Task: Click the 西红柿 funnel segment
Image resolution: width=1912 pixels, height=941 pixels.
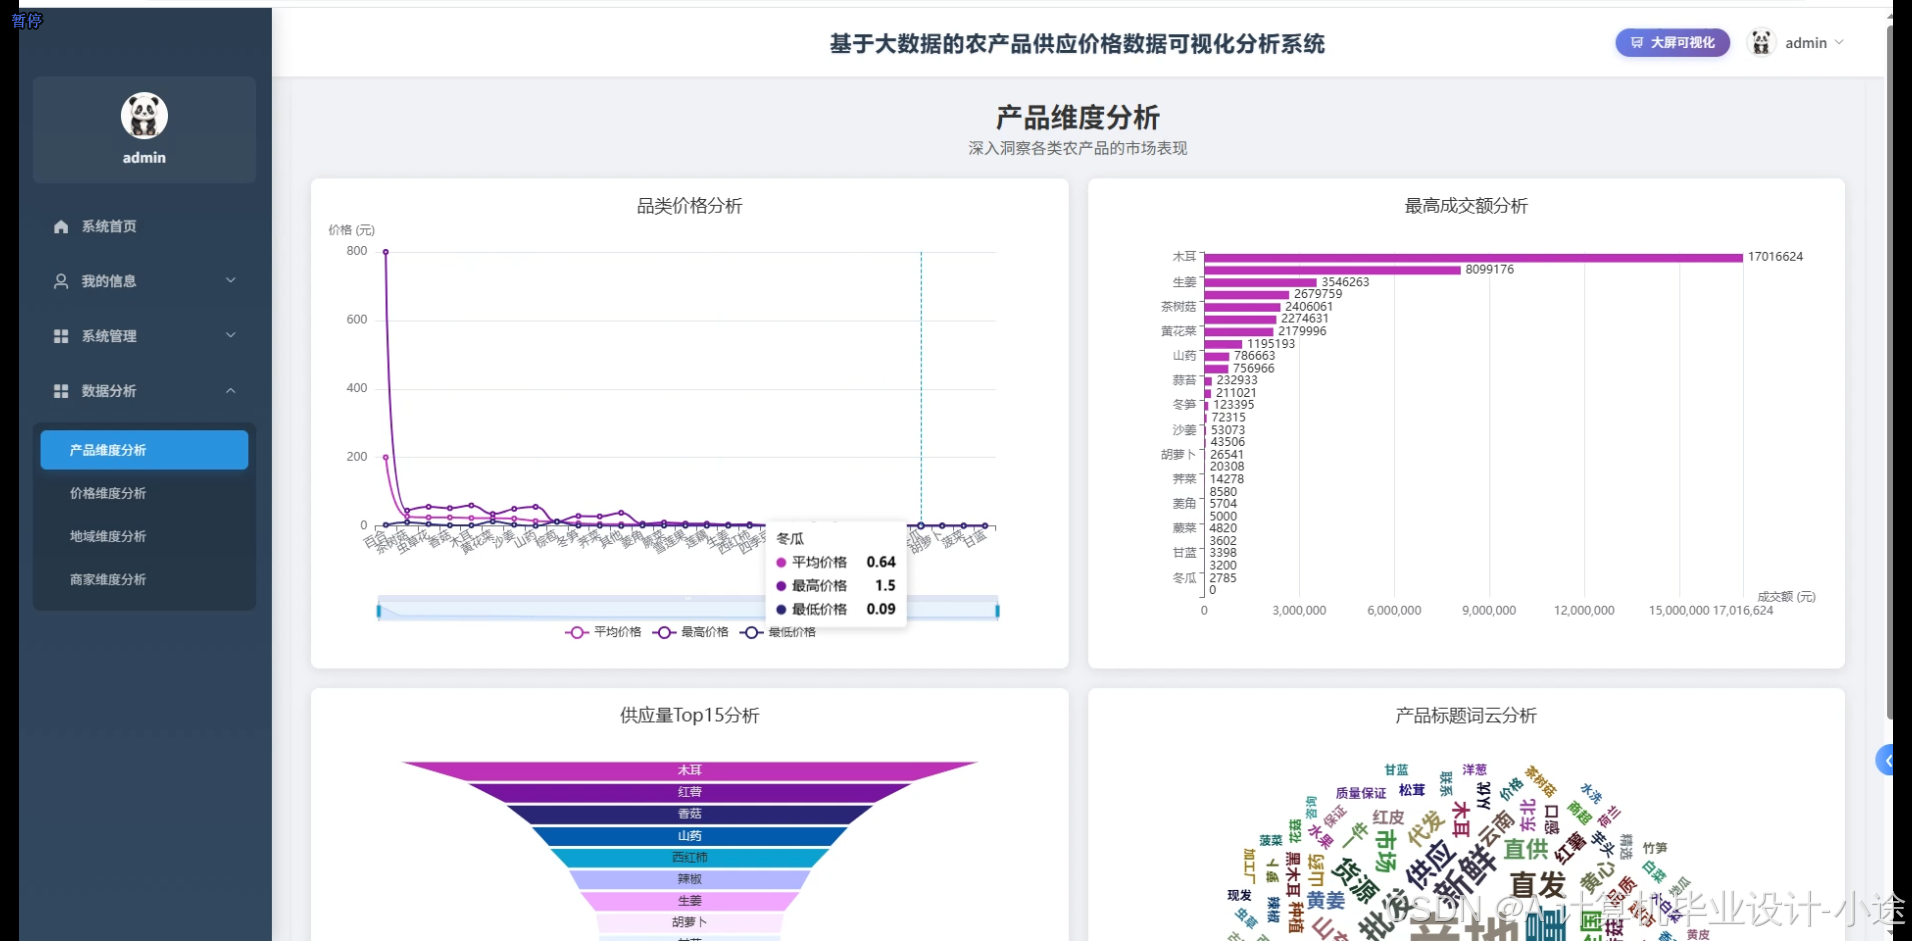Action: [690, 858]
